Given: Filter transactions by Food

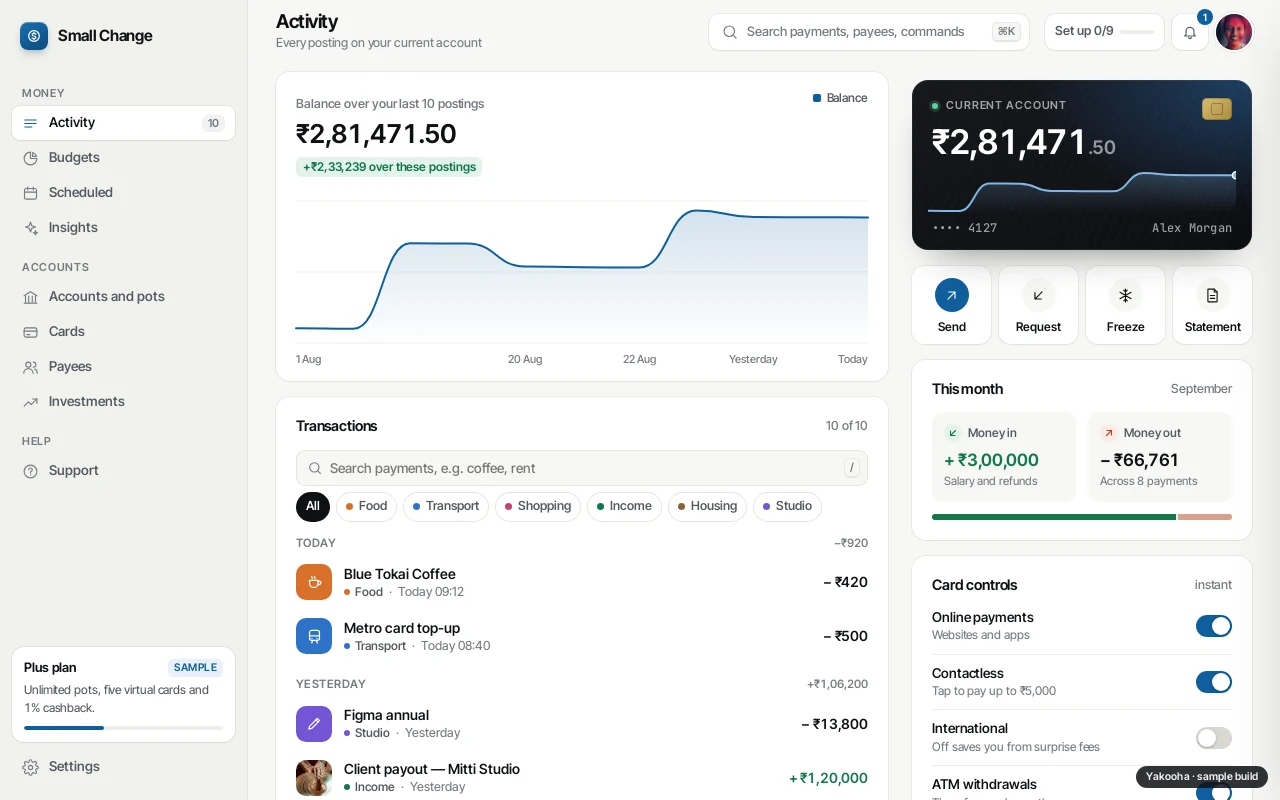Looking at the screenshot, I should (x=366, y=507).
